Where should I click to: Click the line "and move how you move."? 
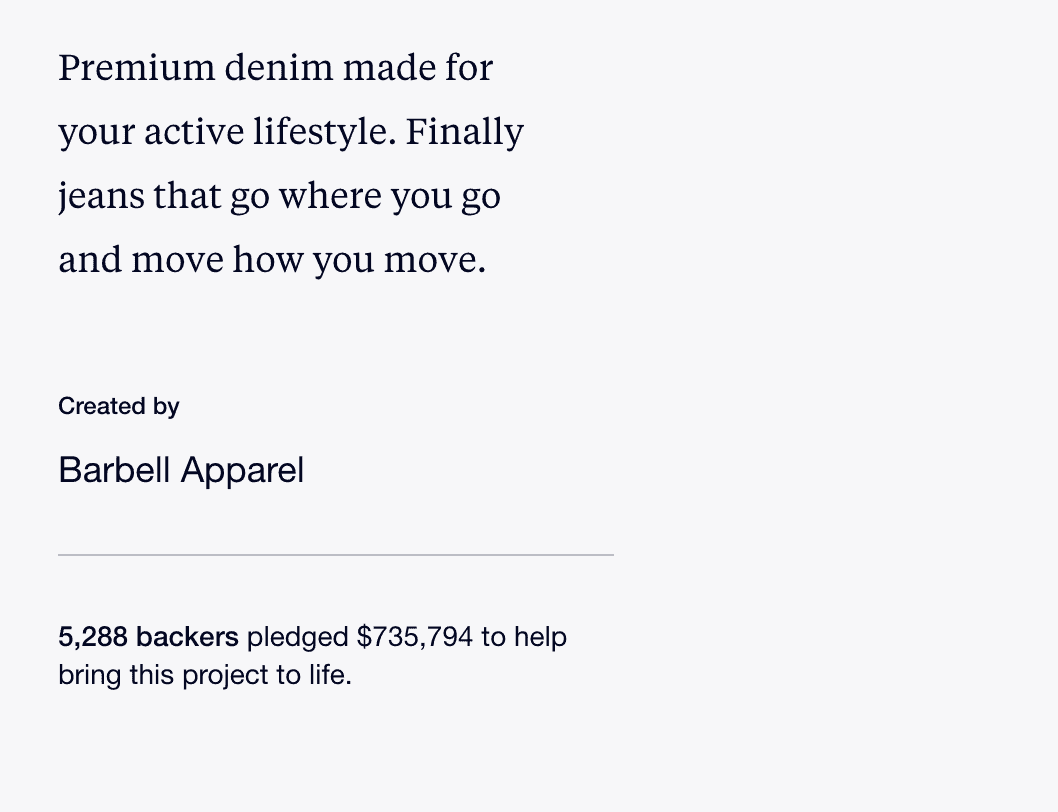point(272,260)
